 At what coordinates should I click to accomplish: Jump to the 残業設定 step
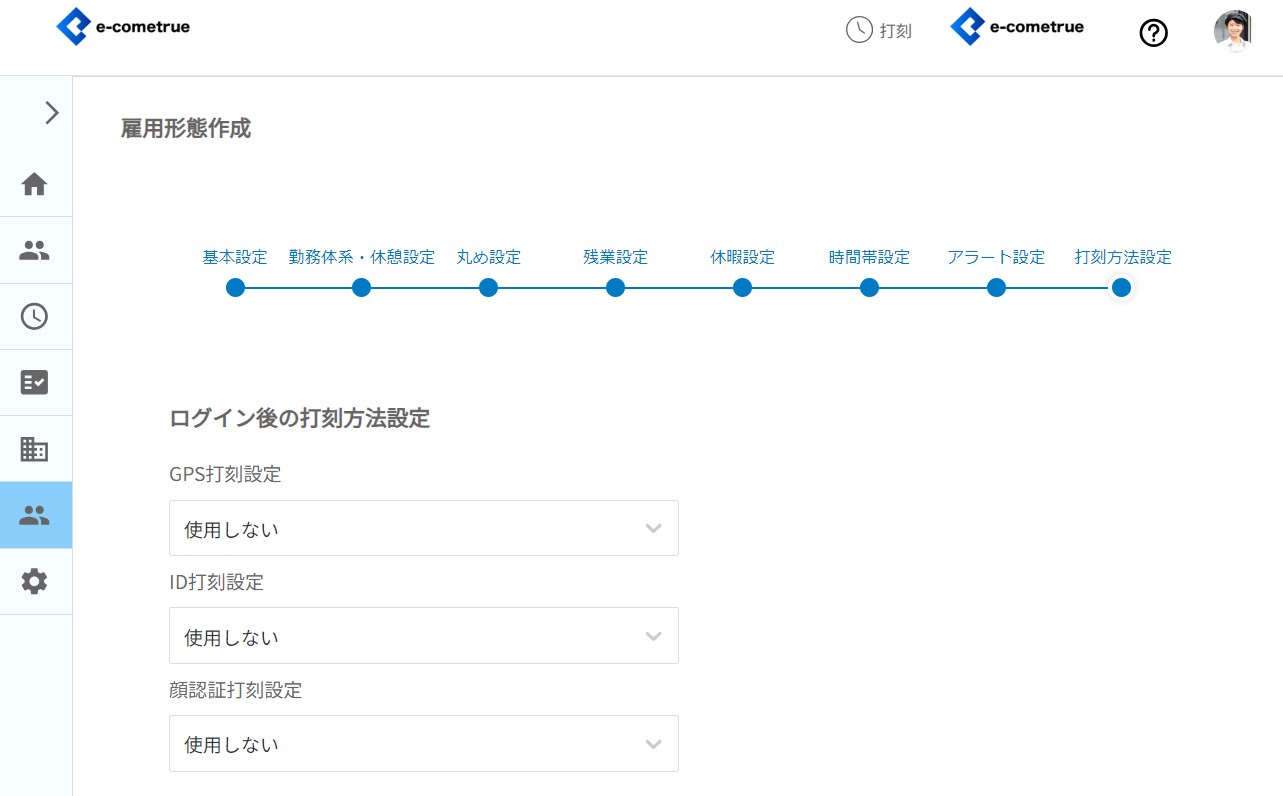615,257
